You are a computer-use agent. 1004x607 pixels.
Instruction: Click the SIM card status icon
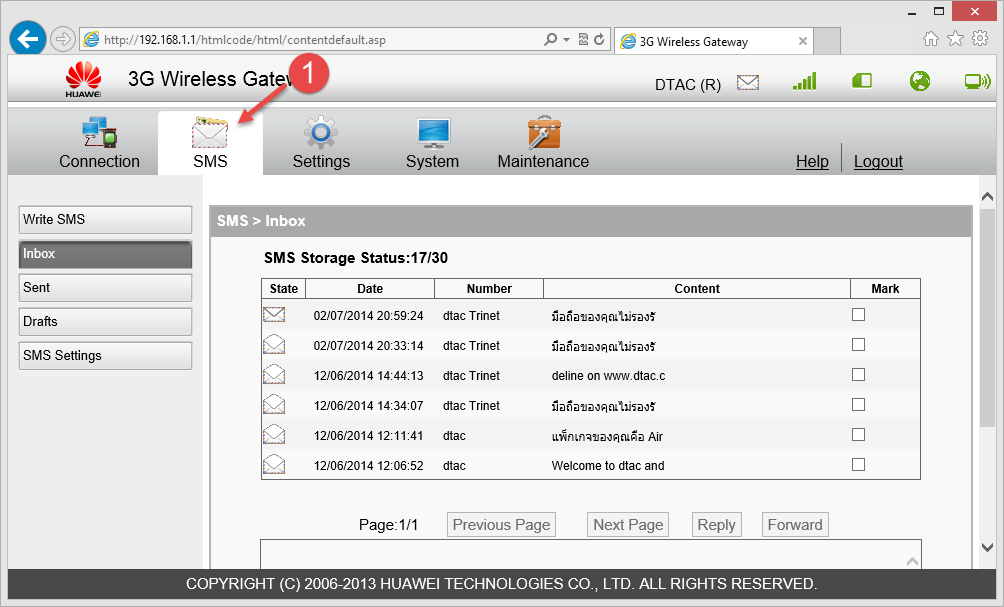click(862, 81)
